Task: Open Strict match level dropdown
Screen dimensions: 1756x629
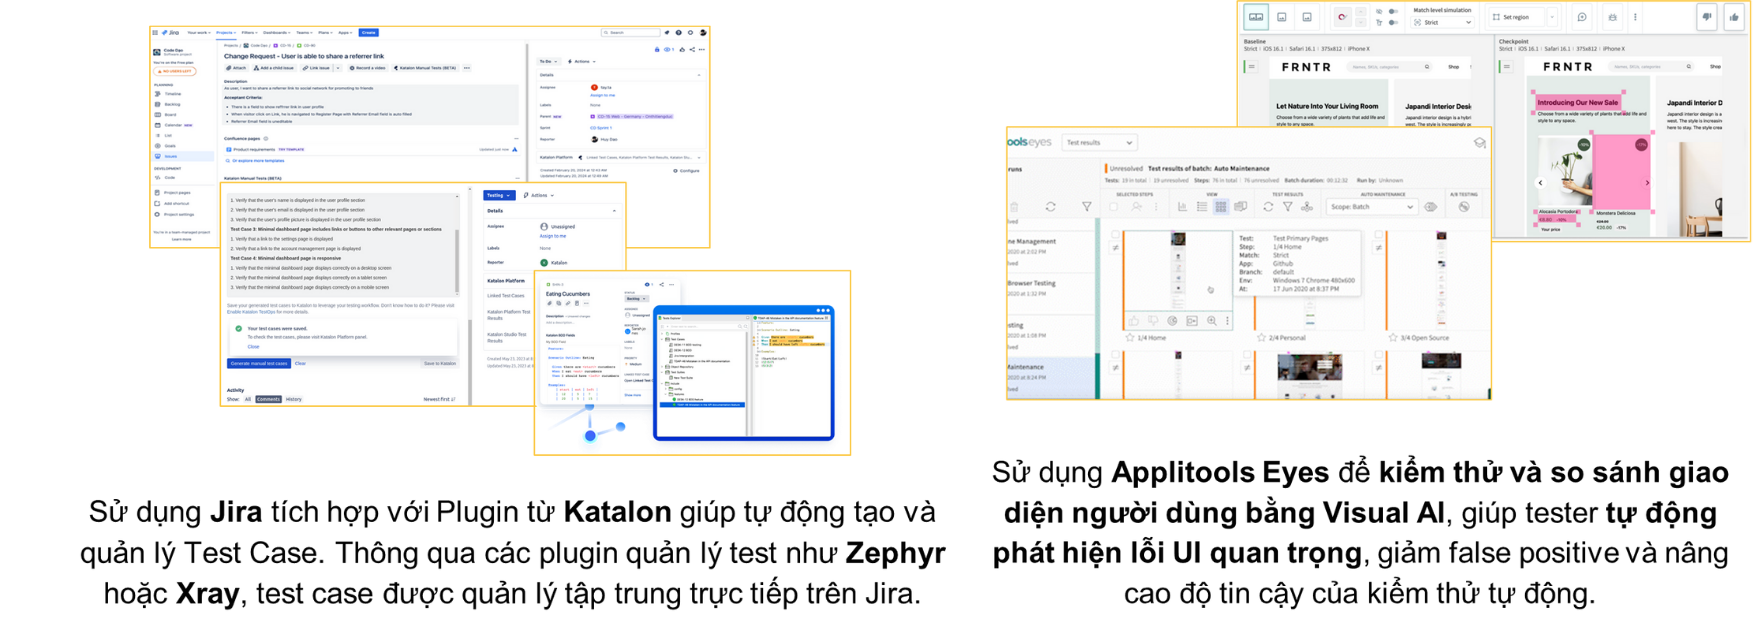Action: (1442, 22)
